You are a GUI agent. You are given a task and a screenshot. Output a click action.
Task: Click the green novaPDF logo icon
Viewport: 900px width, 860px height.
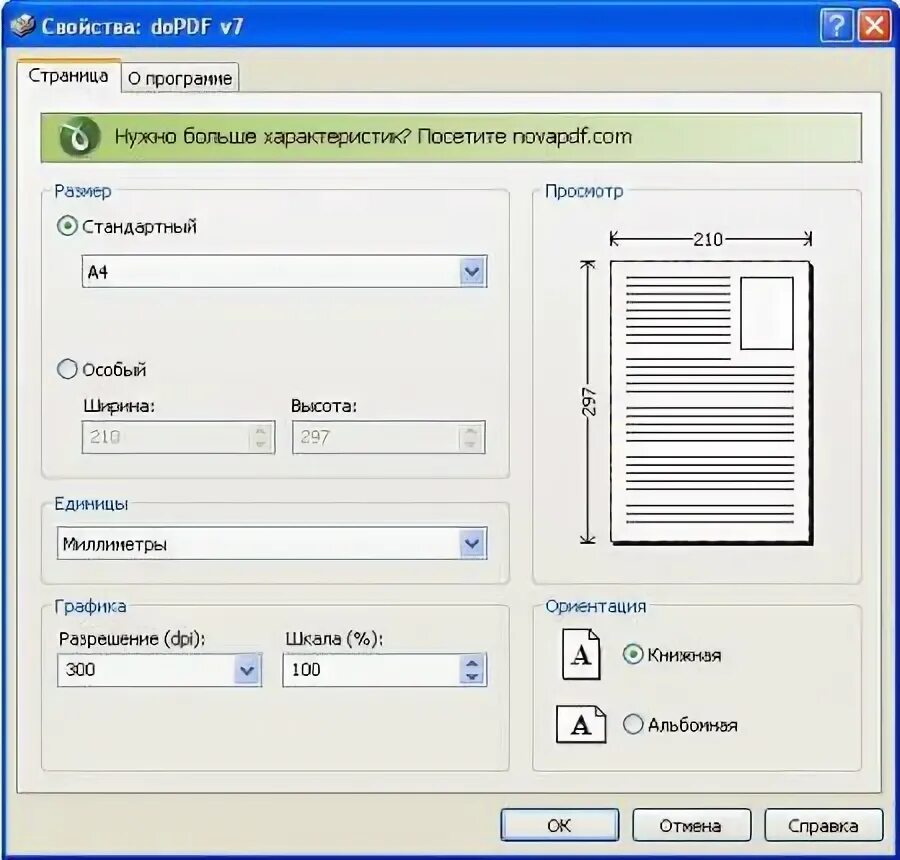[79, 137]
